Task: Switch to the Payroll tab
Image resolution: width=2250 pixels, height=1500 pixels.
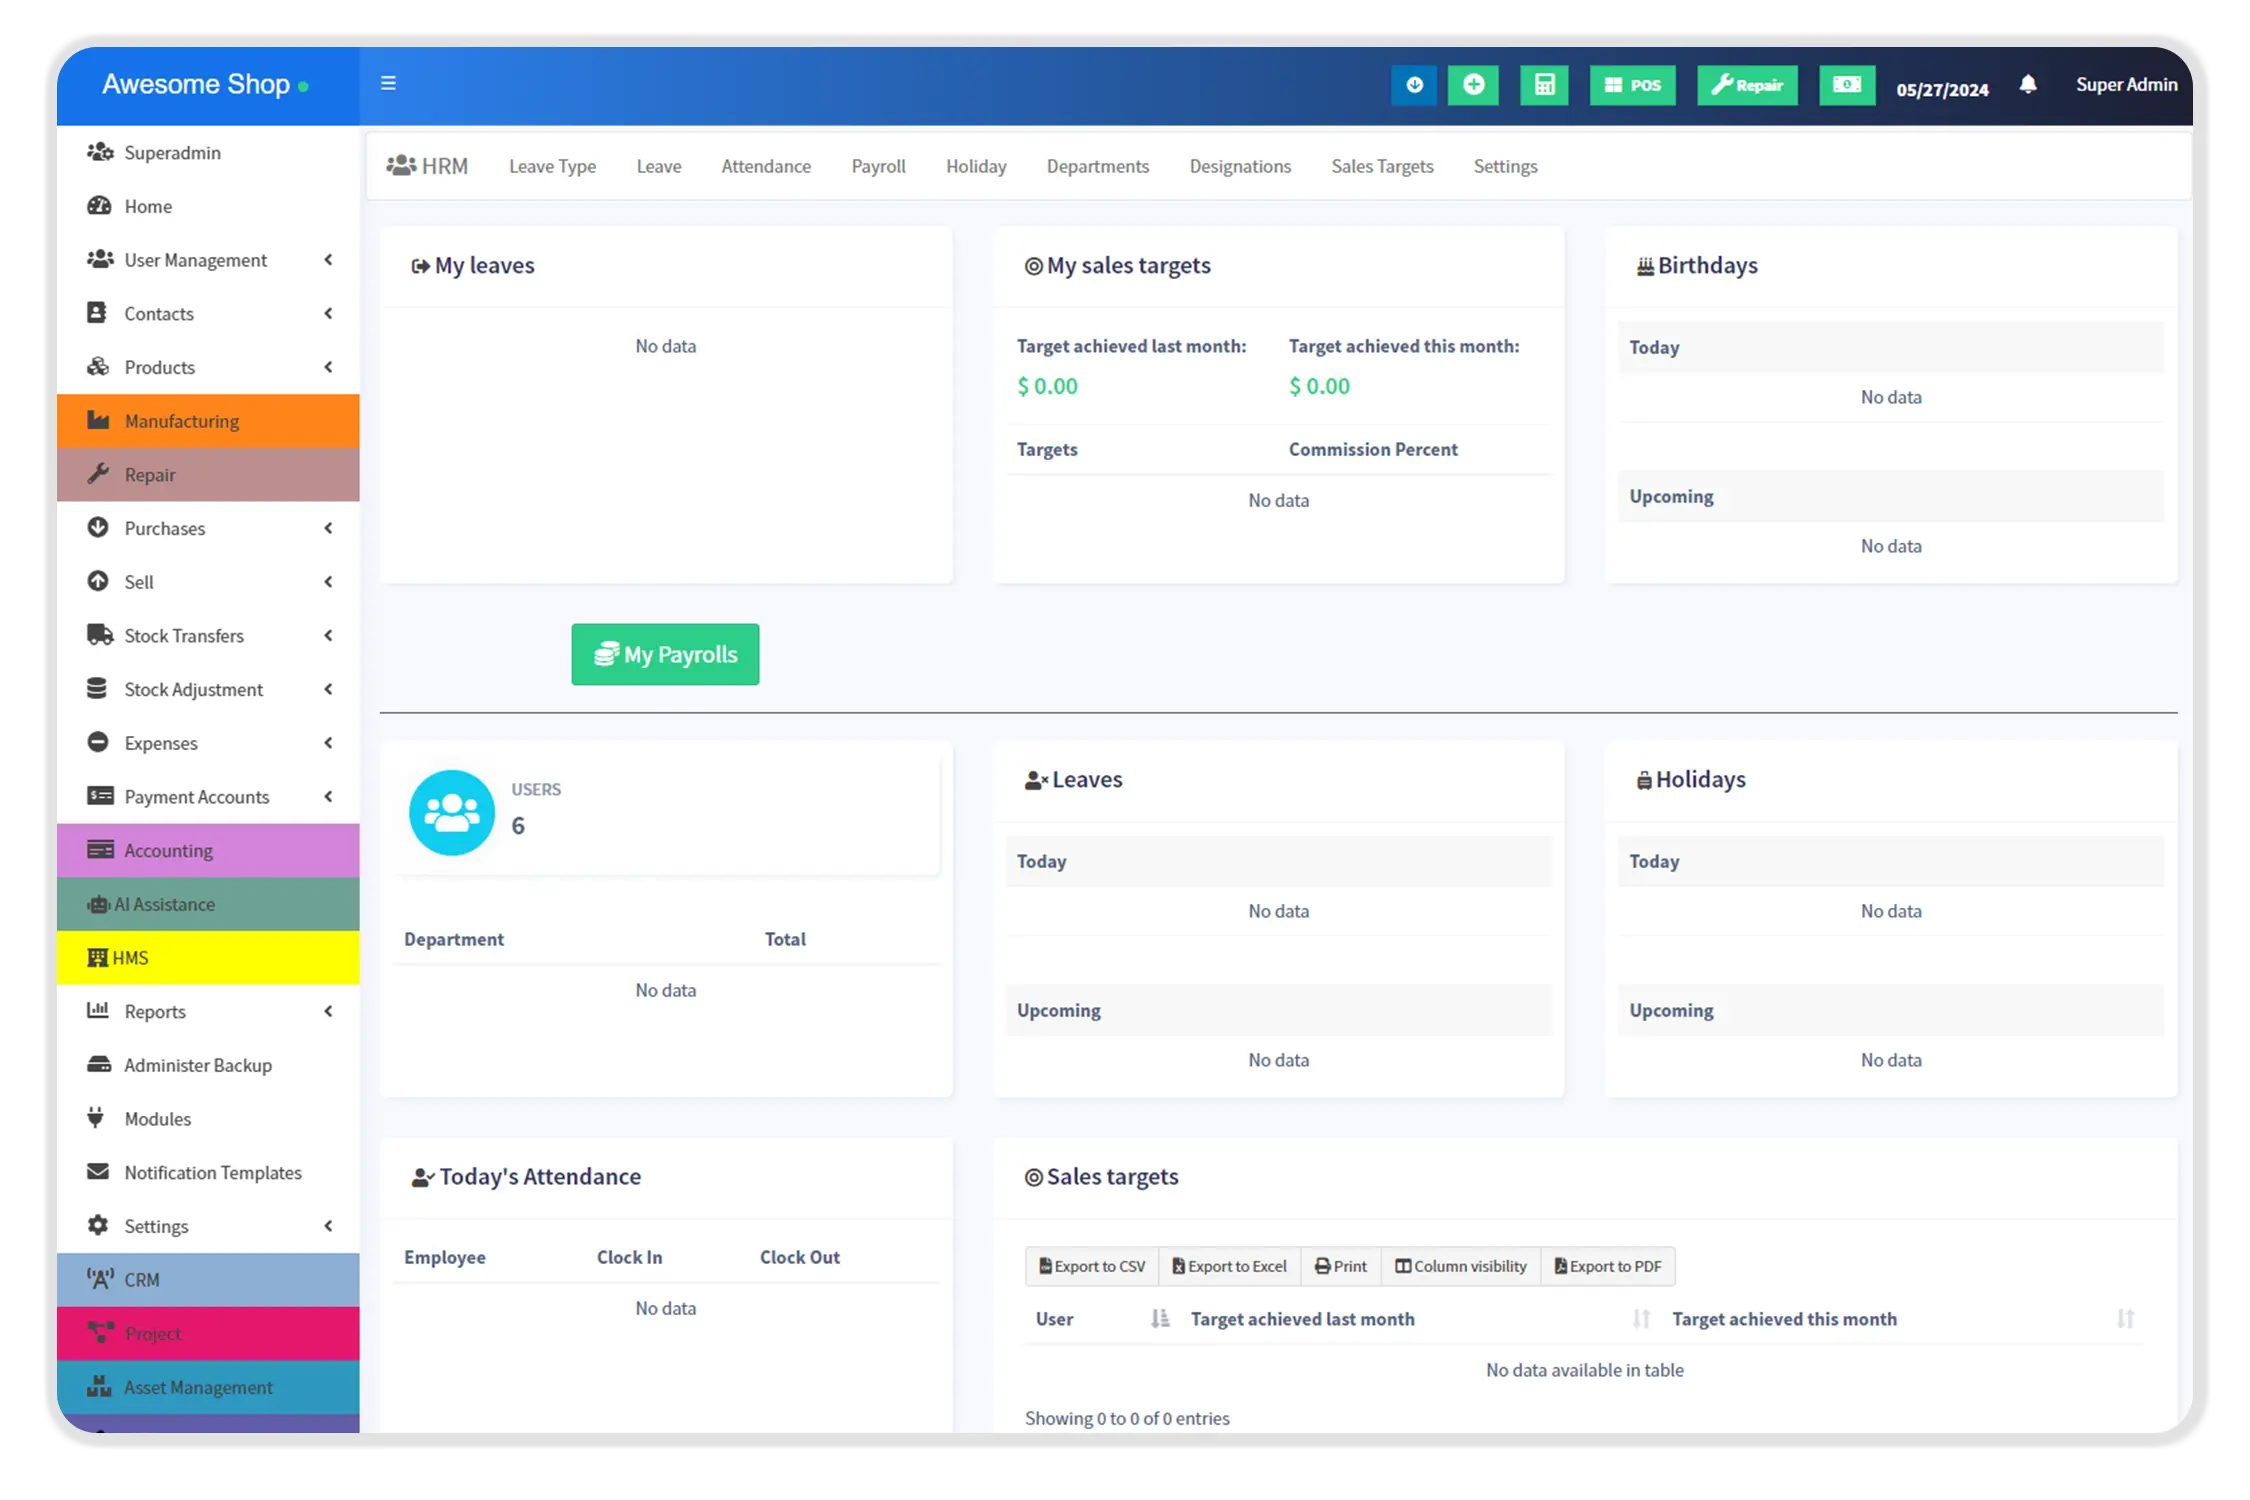Action: click(878, 166)
